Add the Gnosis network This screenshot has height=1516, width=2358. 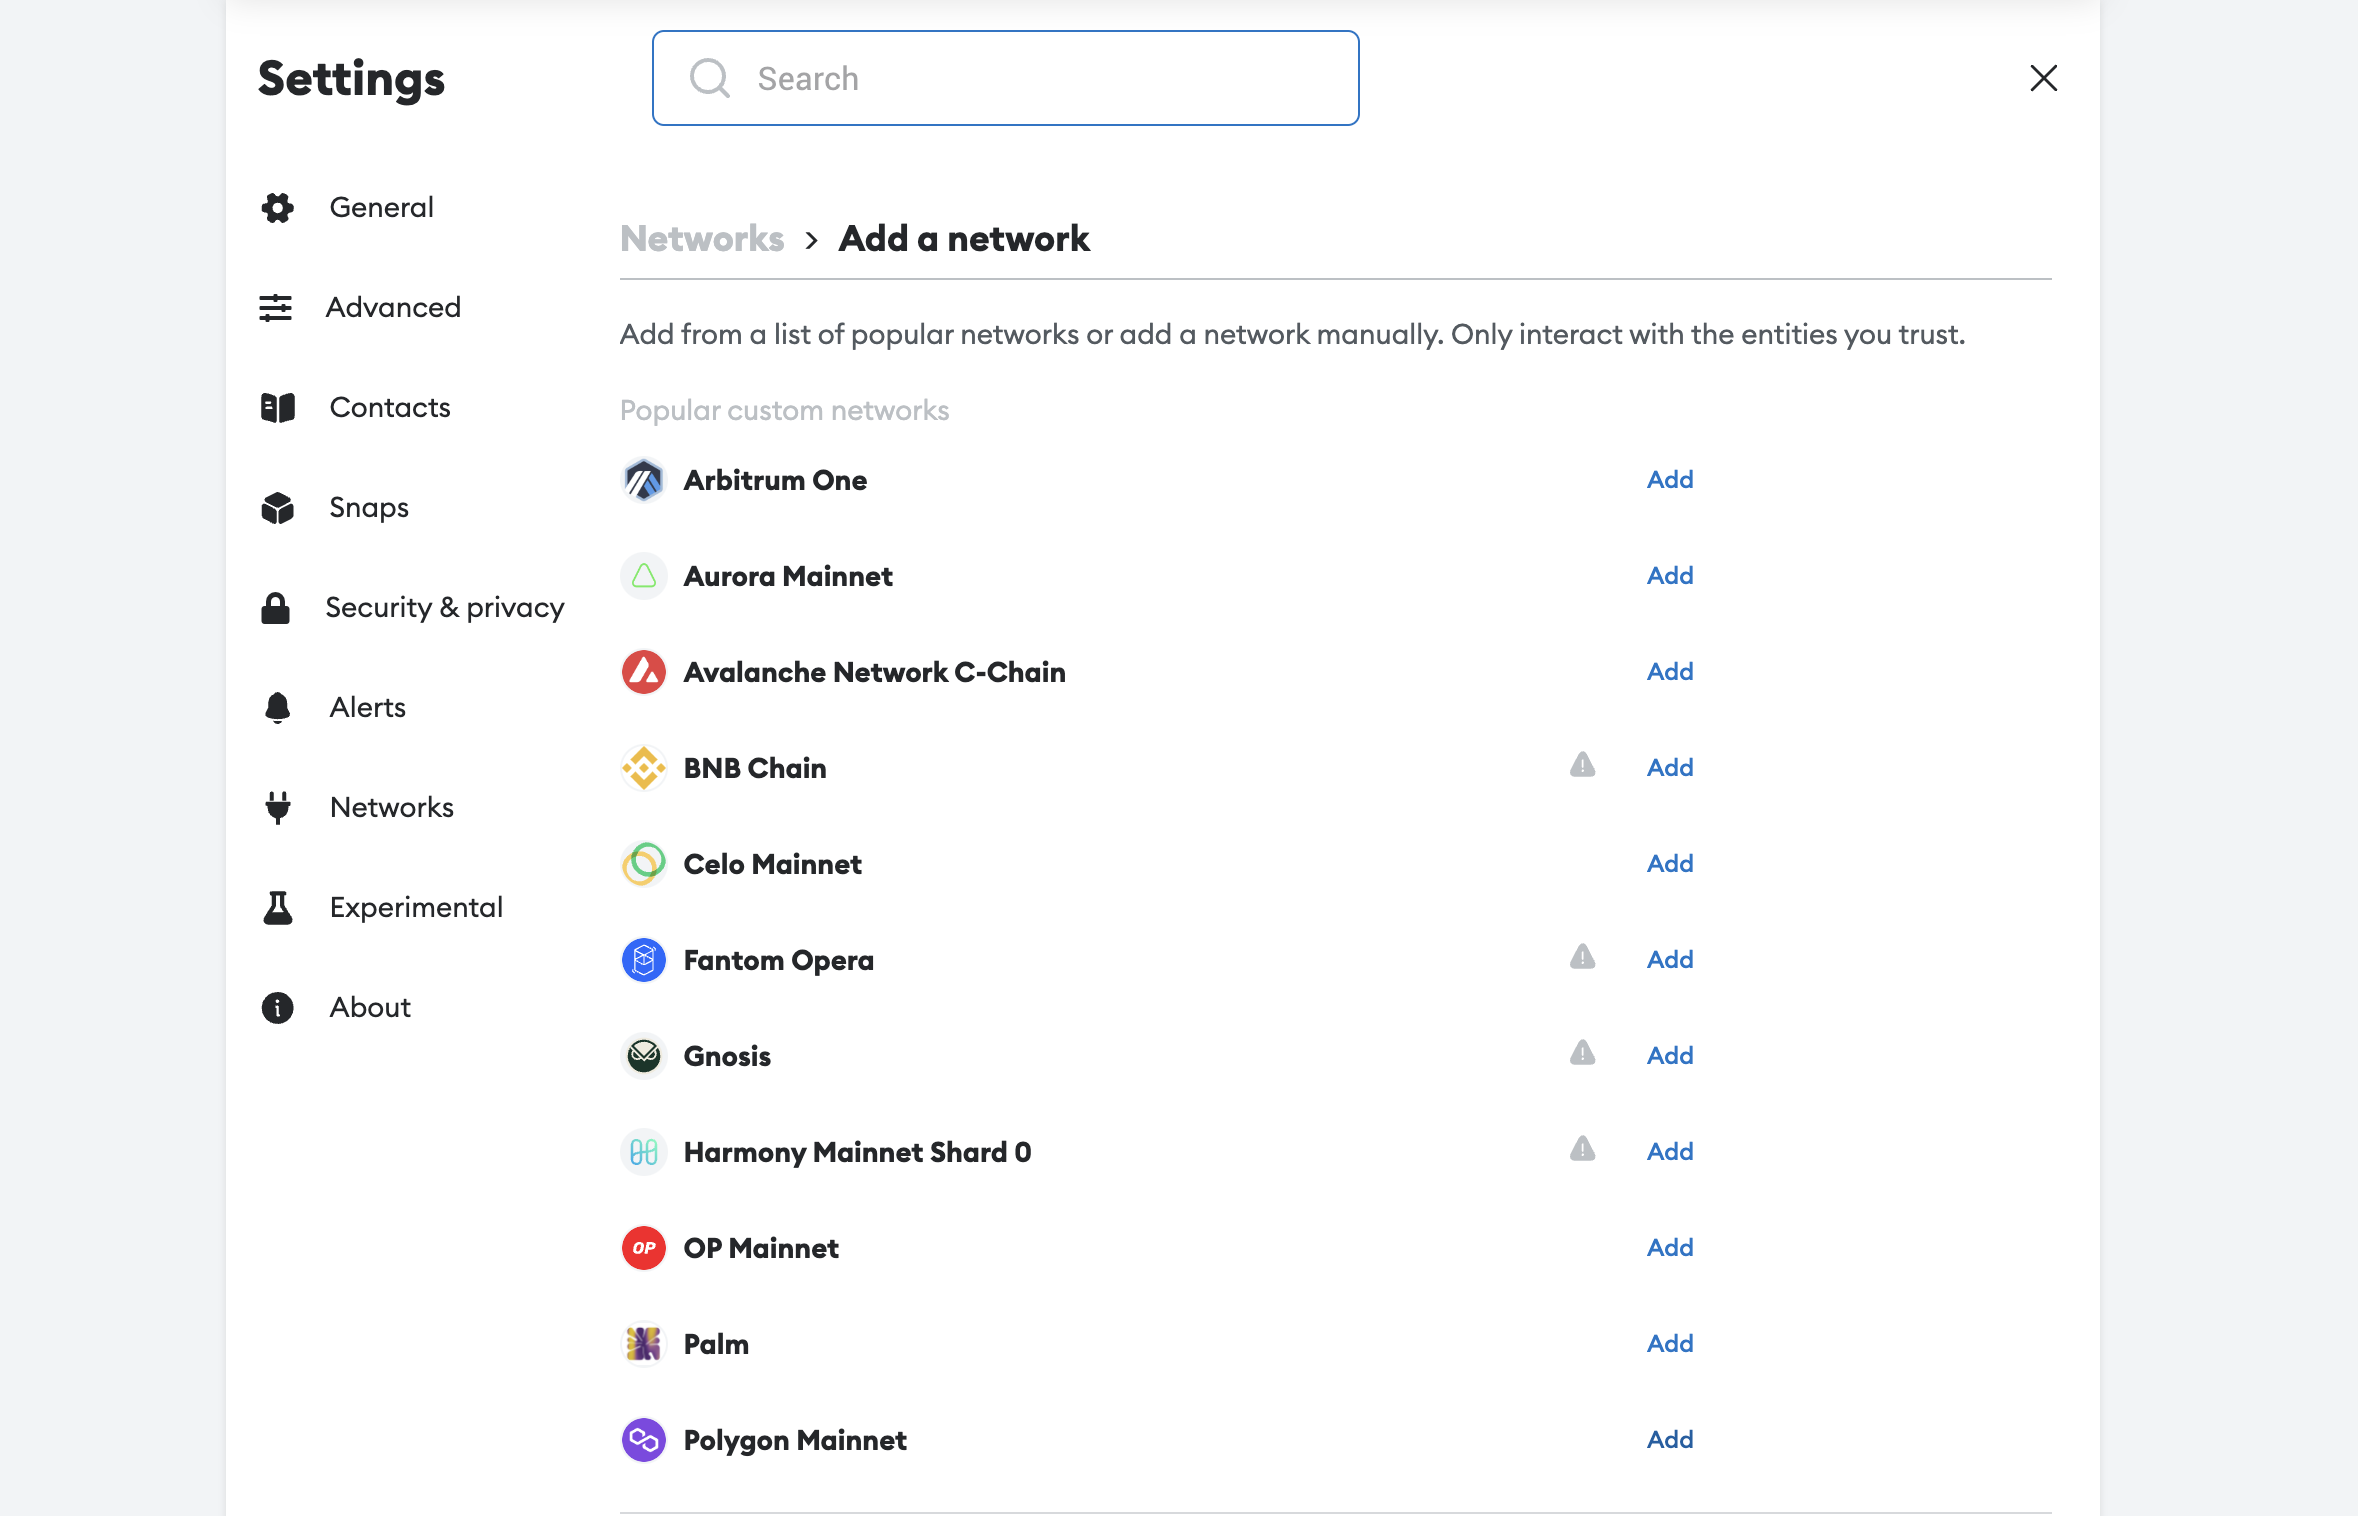coord(1670,1055)
